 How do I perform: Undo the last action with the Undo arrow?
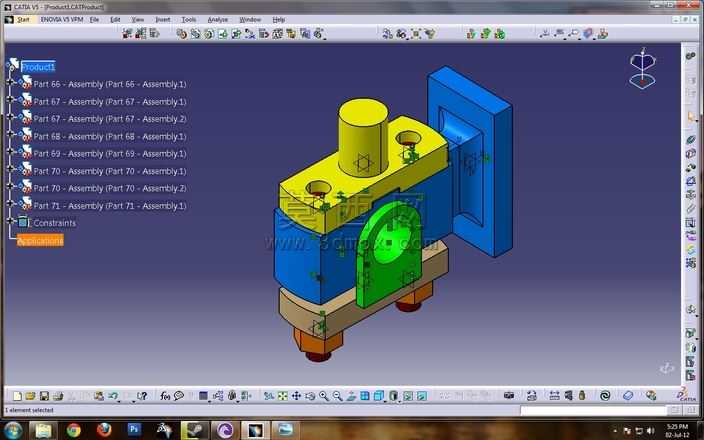click(x=113, y=396)
